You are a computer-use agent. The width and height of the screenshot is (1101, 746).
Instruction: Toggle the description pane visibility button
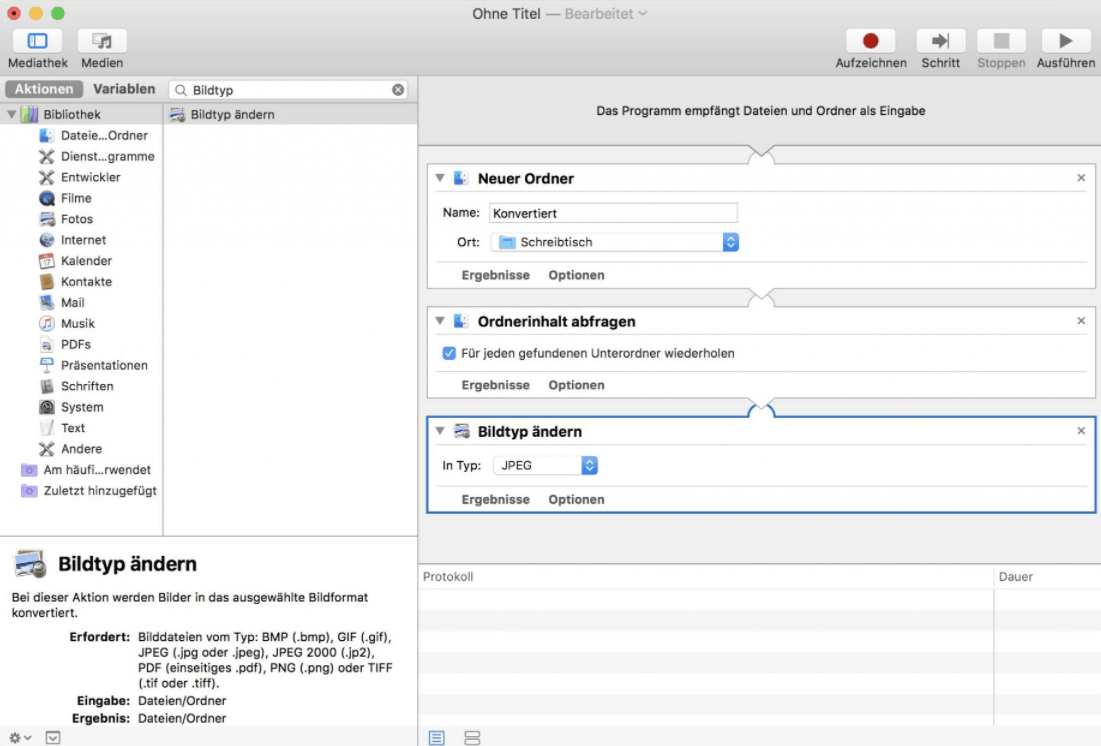point(53,738)
